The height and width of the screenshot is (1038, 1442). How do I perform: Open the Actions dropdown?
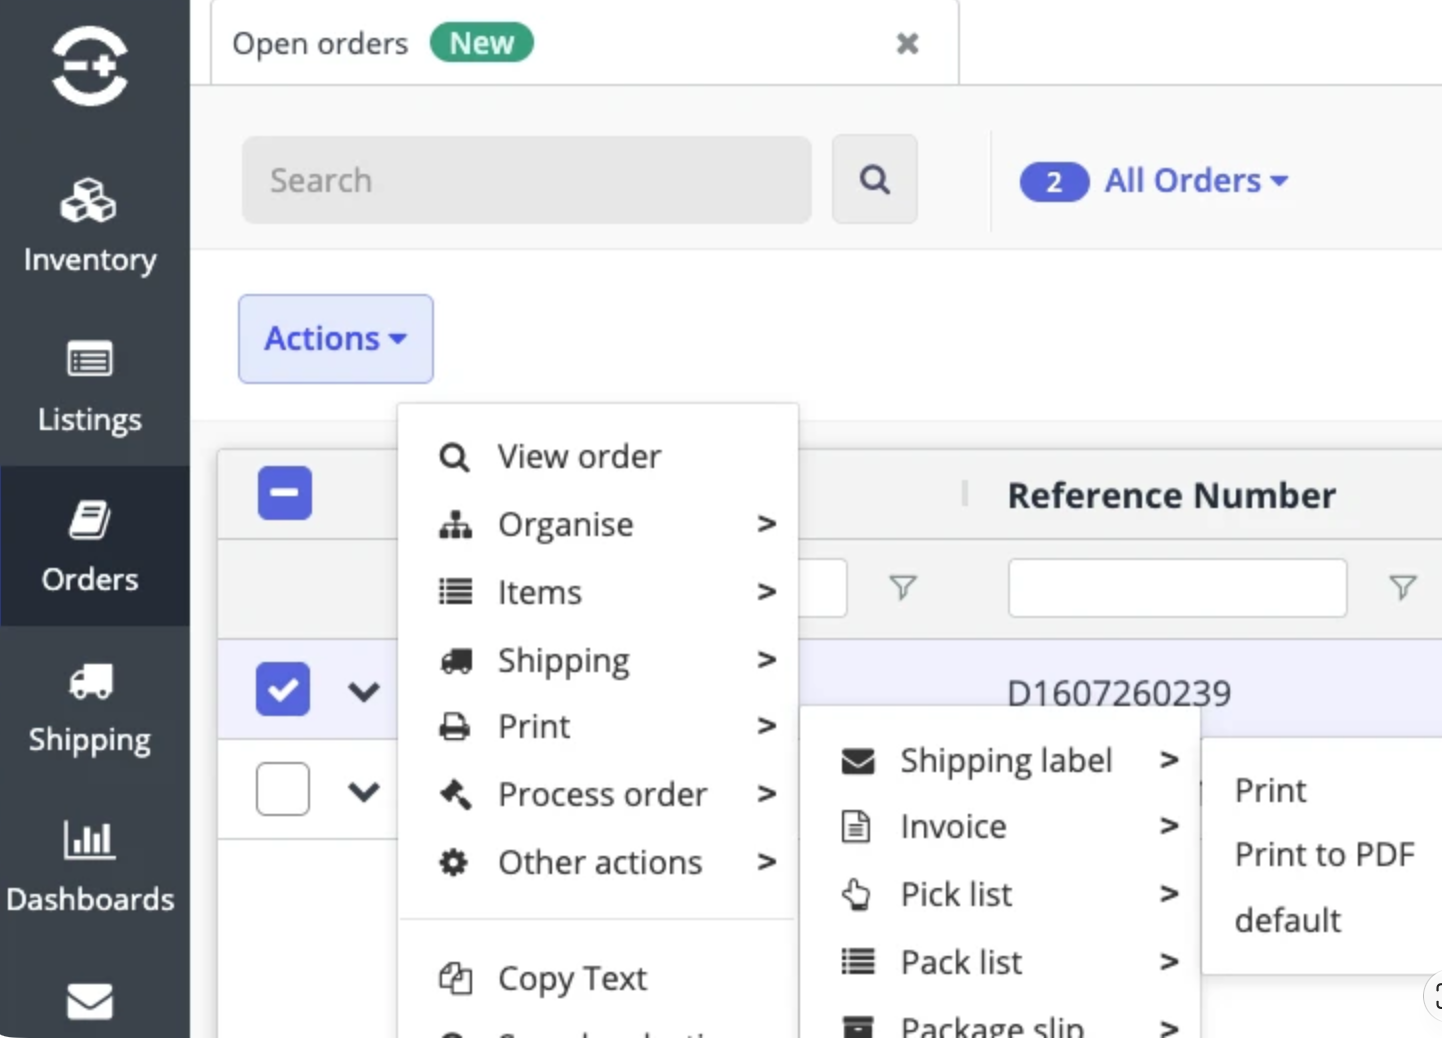click(x=336, y=339)
